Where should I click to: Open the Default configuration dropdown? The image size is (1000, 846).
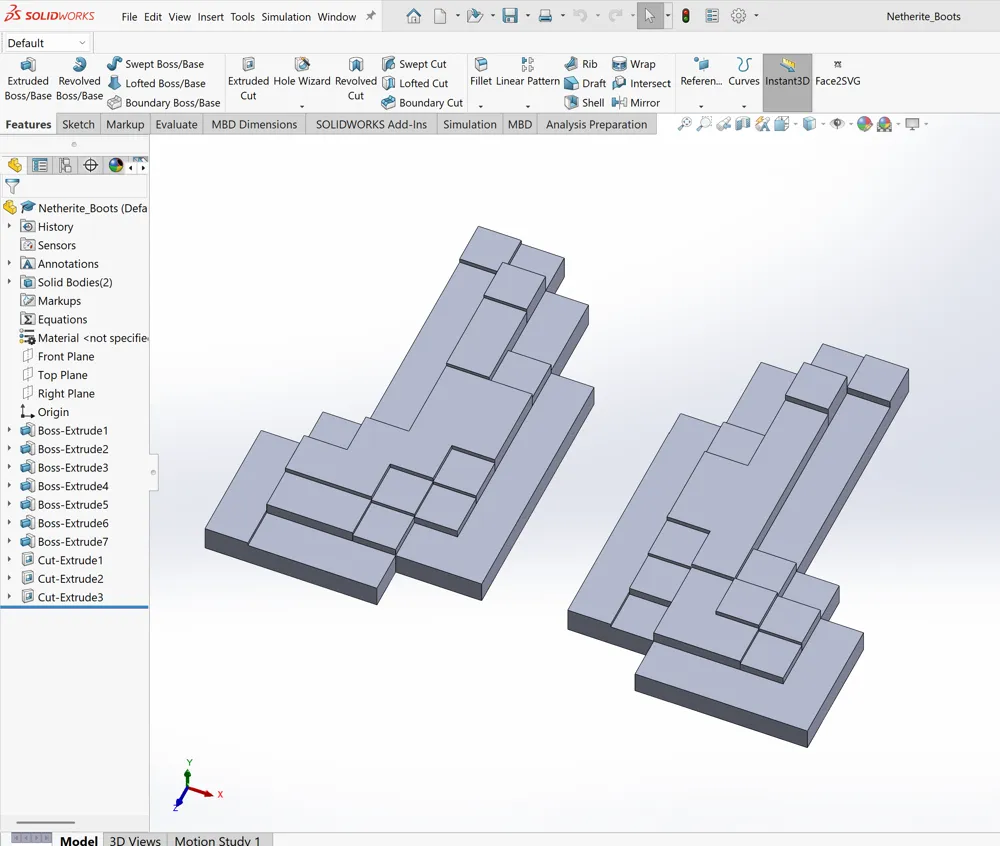(x=47, y=43)
